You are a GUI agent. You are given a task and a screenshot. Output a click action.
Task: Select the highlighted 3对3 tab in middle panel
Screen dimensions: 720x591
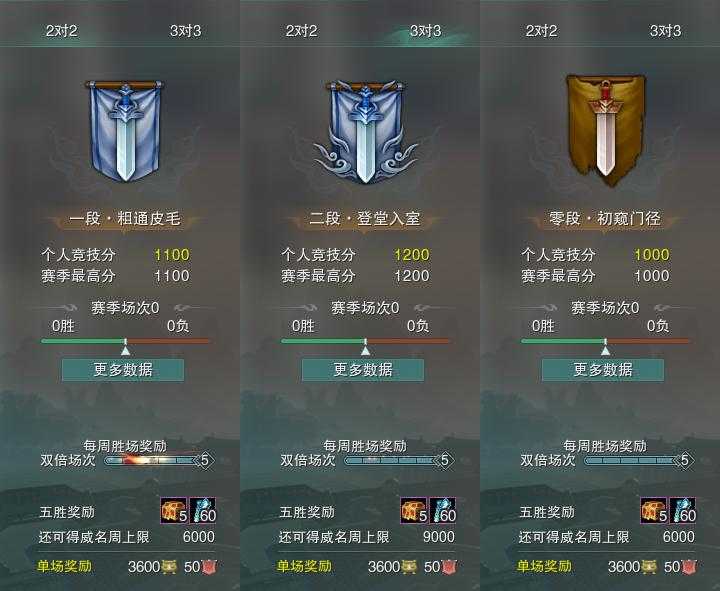[425, 31]
